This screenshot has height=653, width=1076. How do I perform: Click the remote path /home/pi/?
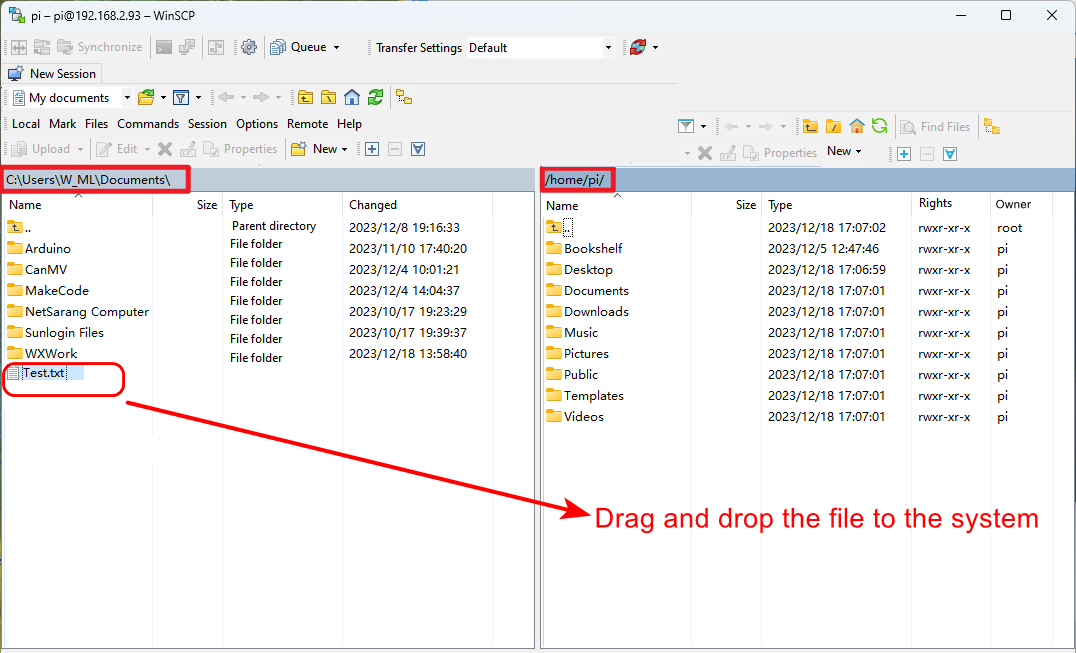click(574, 180)
